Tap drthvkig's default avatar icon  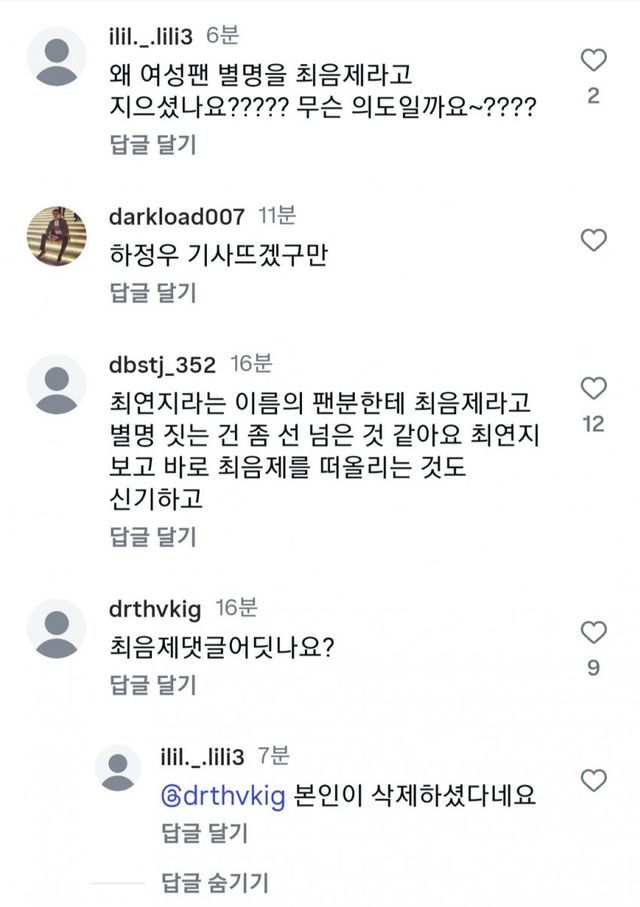pos(56,629)
